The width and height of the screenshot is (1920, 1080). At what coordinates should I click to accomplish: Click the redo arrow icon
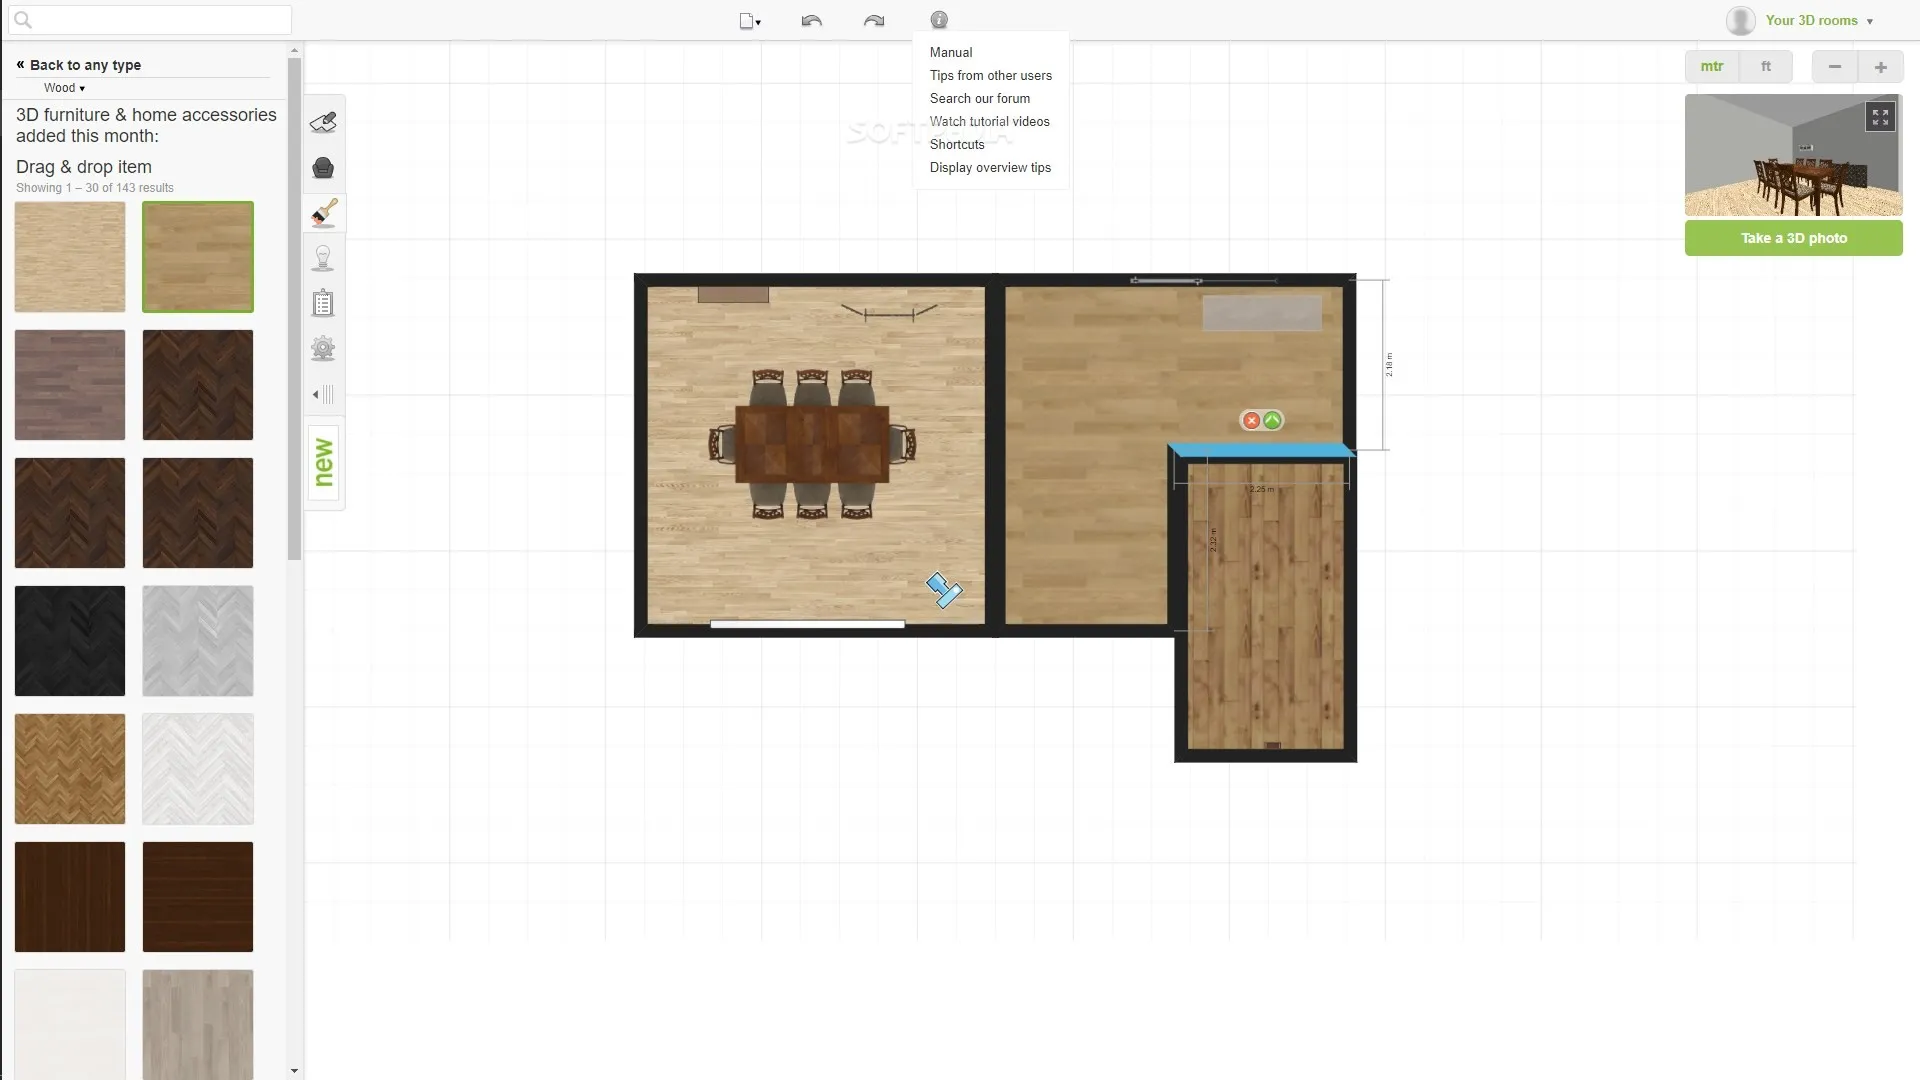(x=873, y=21)
